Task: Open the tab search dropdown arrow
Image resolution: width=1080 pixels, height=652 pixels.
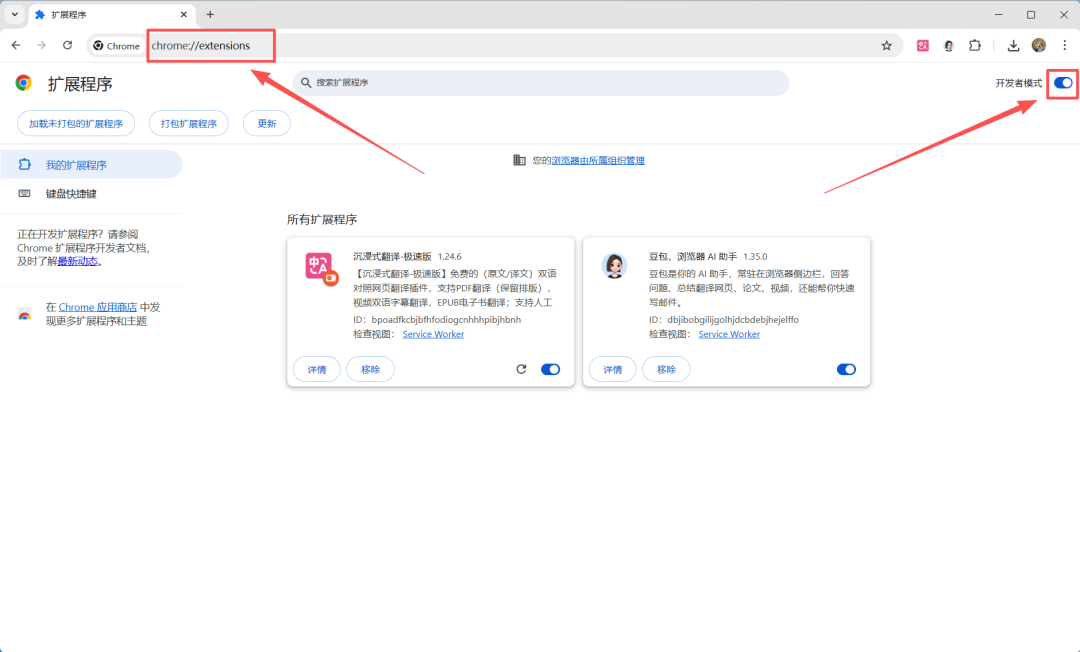Action: [14, 14]
